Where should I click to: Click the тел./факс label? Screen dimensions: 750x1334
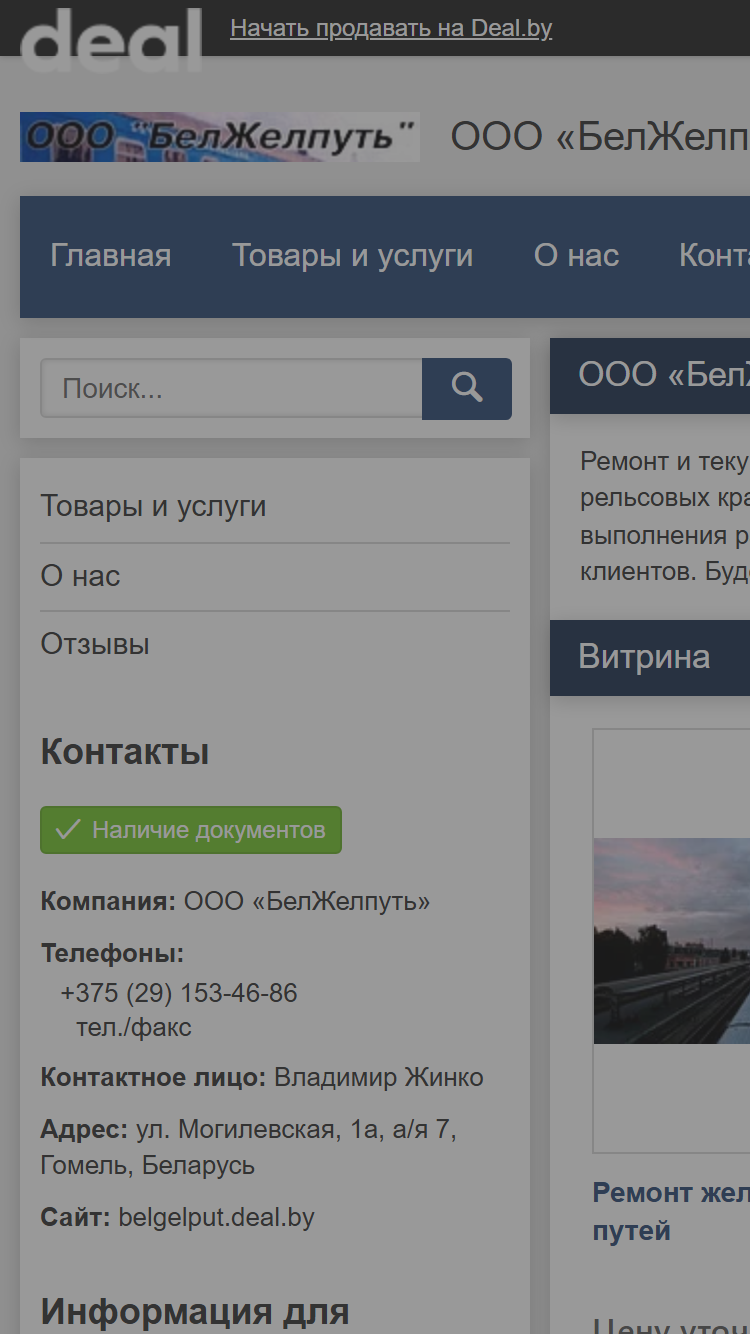click(x=134, y=1027)
